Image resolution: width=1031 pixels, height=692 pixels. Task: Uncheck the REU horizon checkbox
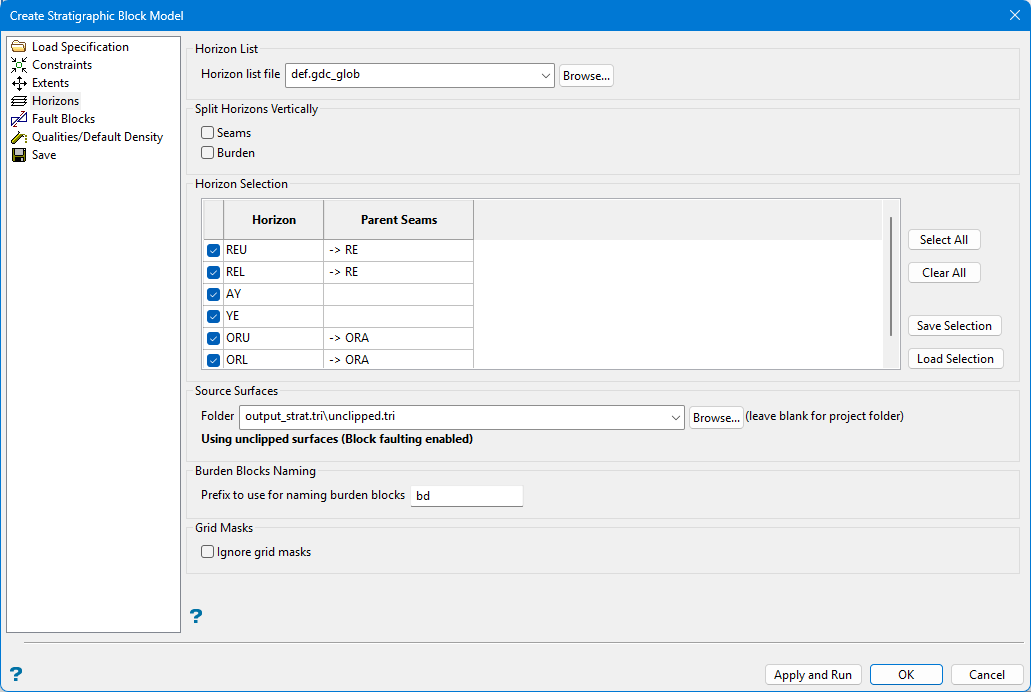pos(213,251)
